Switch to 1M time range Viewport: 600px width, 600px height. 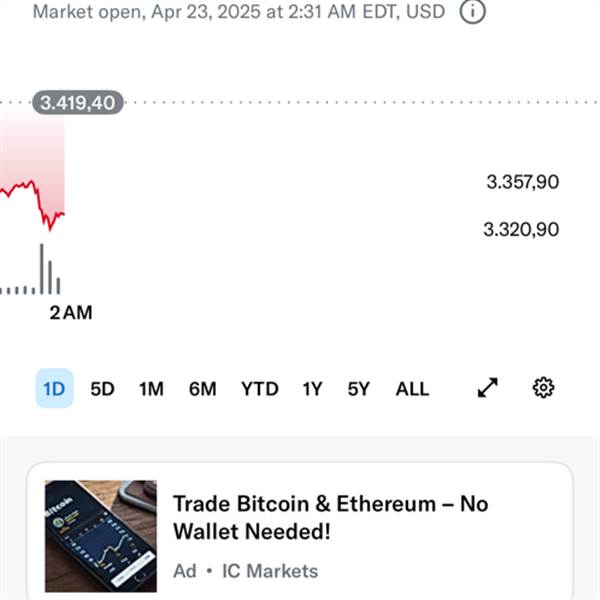(151, 389)
